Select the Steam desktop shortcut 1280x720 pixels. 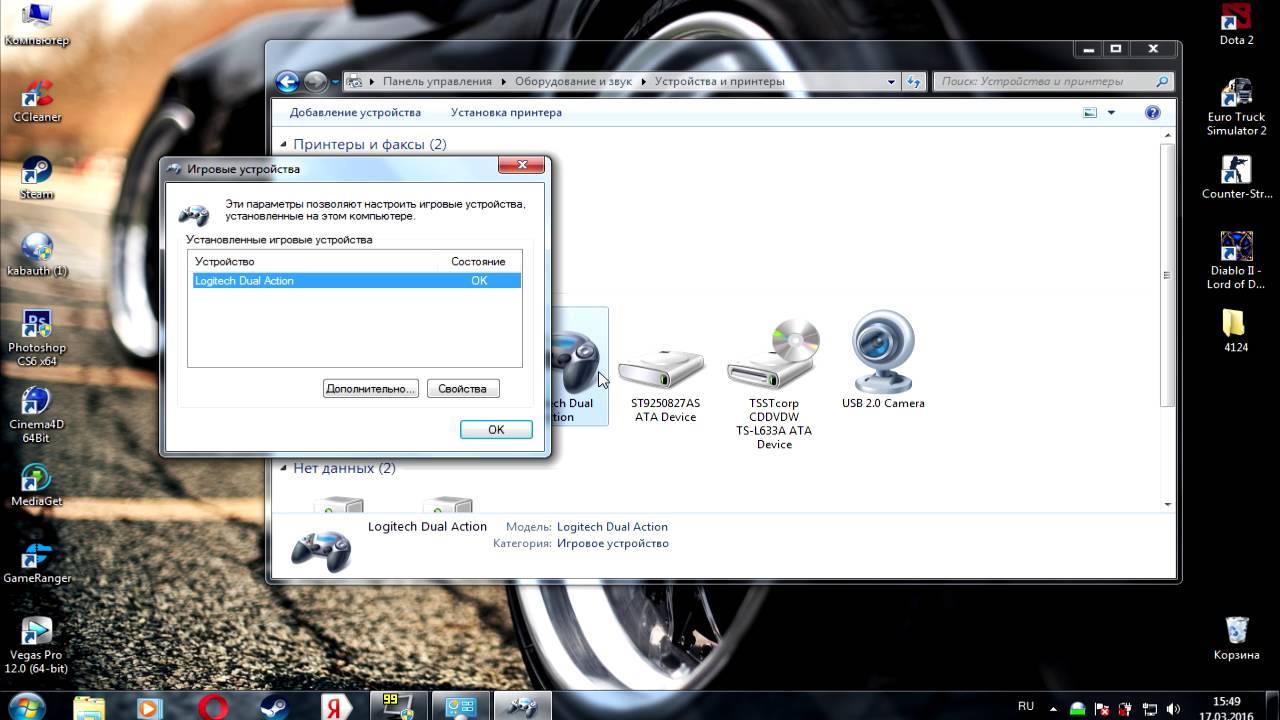point(37,178)
